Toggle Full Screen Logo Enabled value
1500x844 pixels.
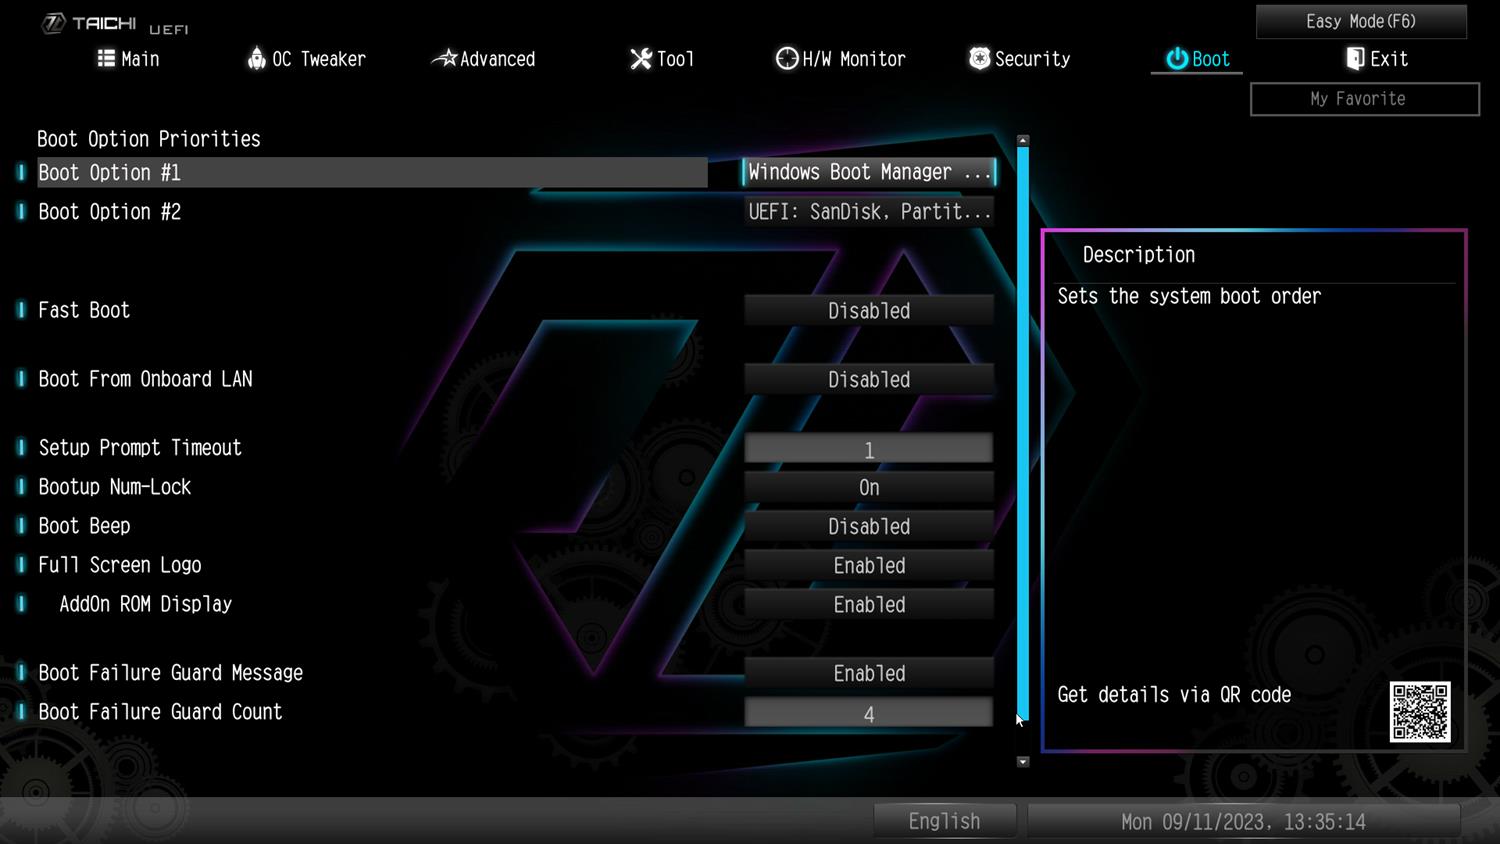click(868, 566)
